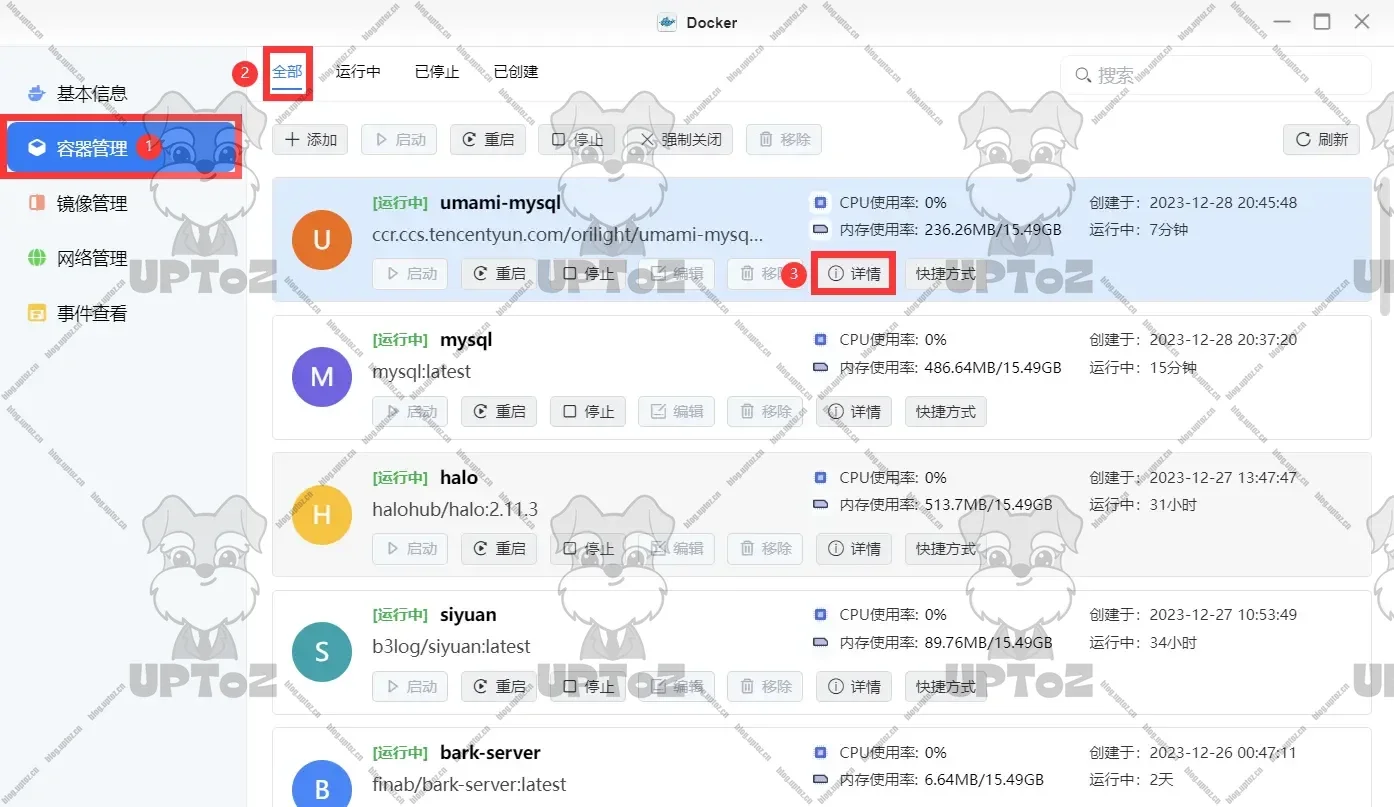Open 镜像管理 in the sidebar
The height and width of the screenshot is (807, 1394).
pos(92,203)
